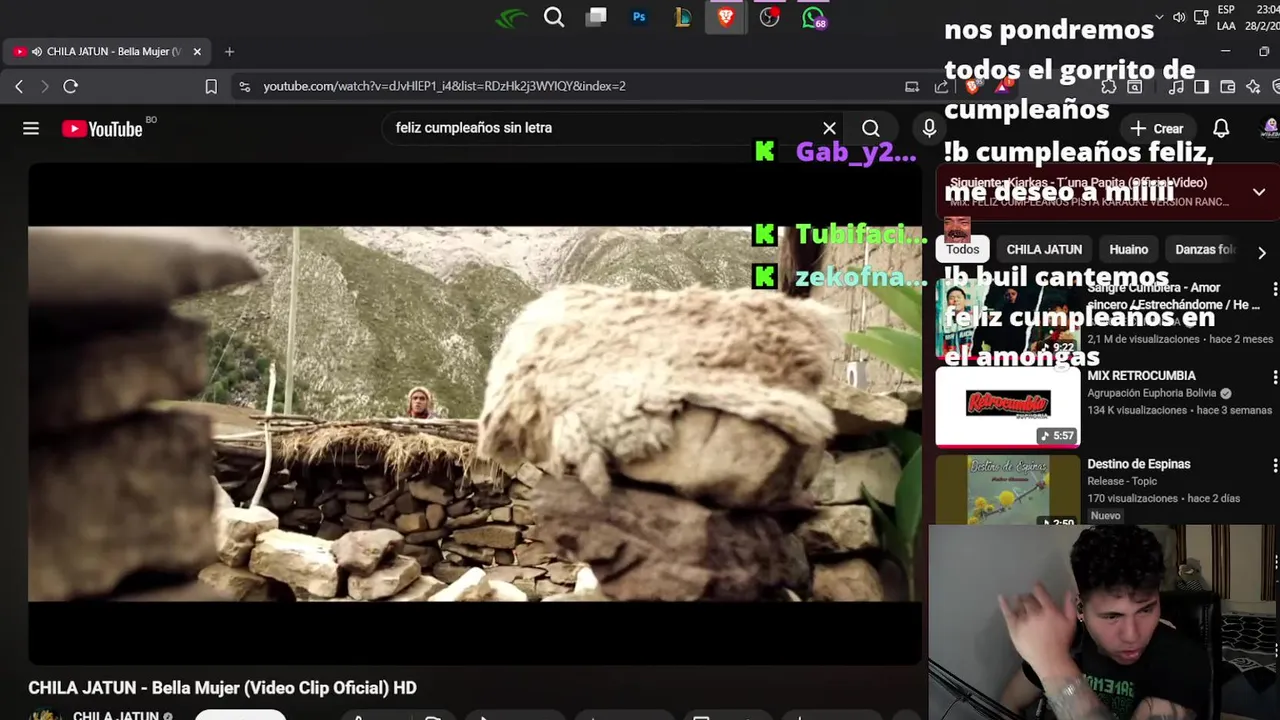Screen dimensions: 1280x720
Task: Open options for the Sangre Cumbiera video
Action: [x=1274, y=289]
